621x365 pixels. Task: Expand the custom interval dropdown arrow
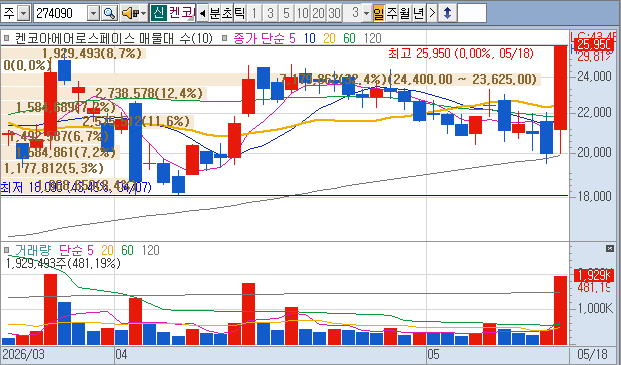tap(366, 13)
